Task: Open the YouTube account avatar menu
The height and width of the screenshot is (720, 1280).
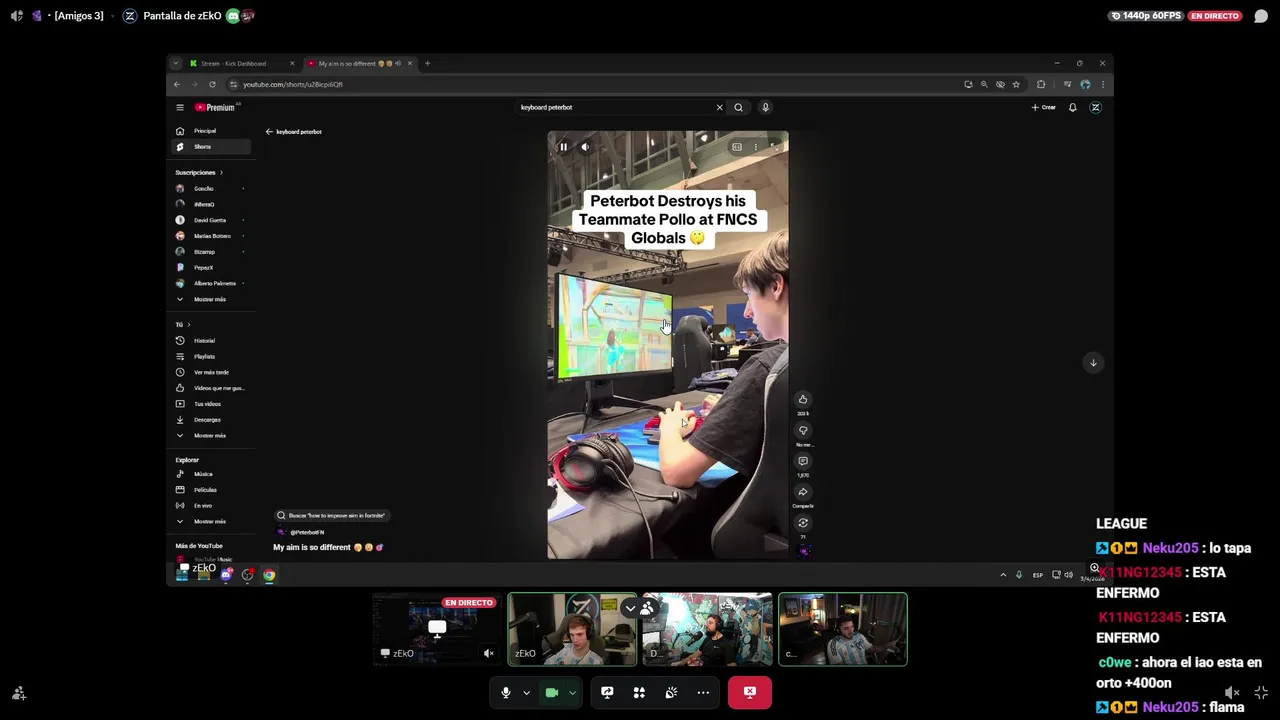Action: click(x=1096, y=107)
